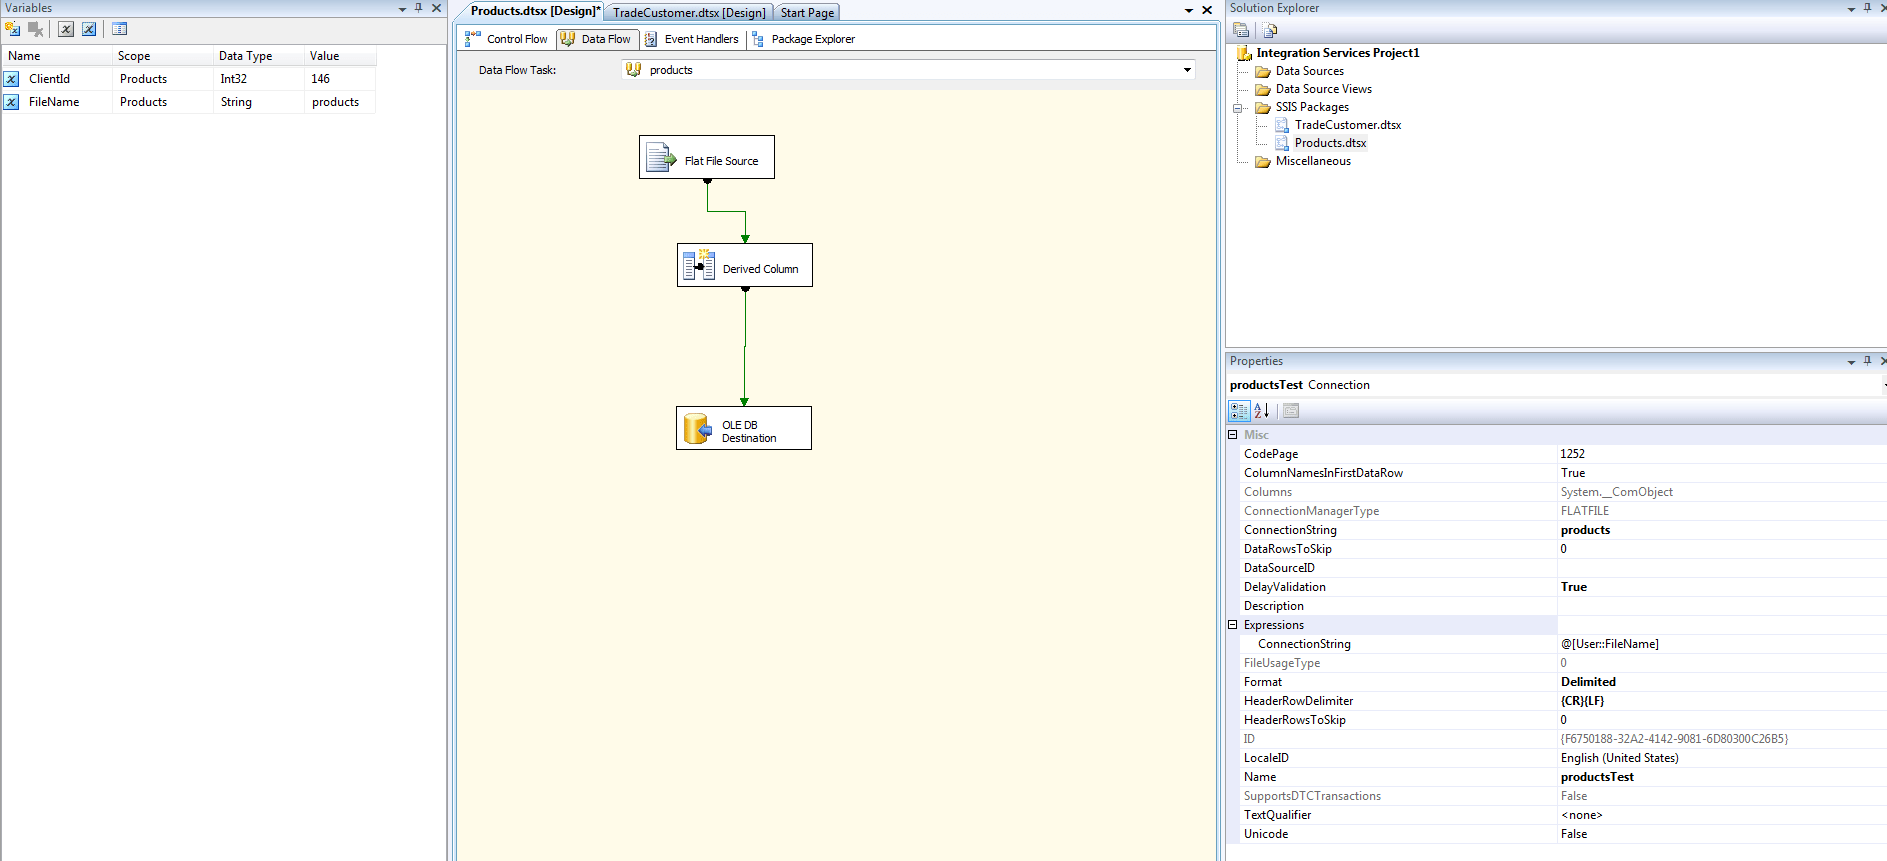Viewport: 1887px width, 861px height.
Task: Click the Data Sources folder
Action: (x=1309, y=71)
